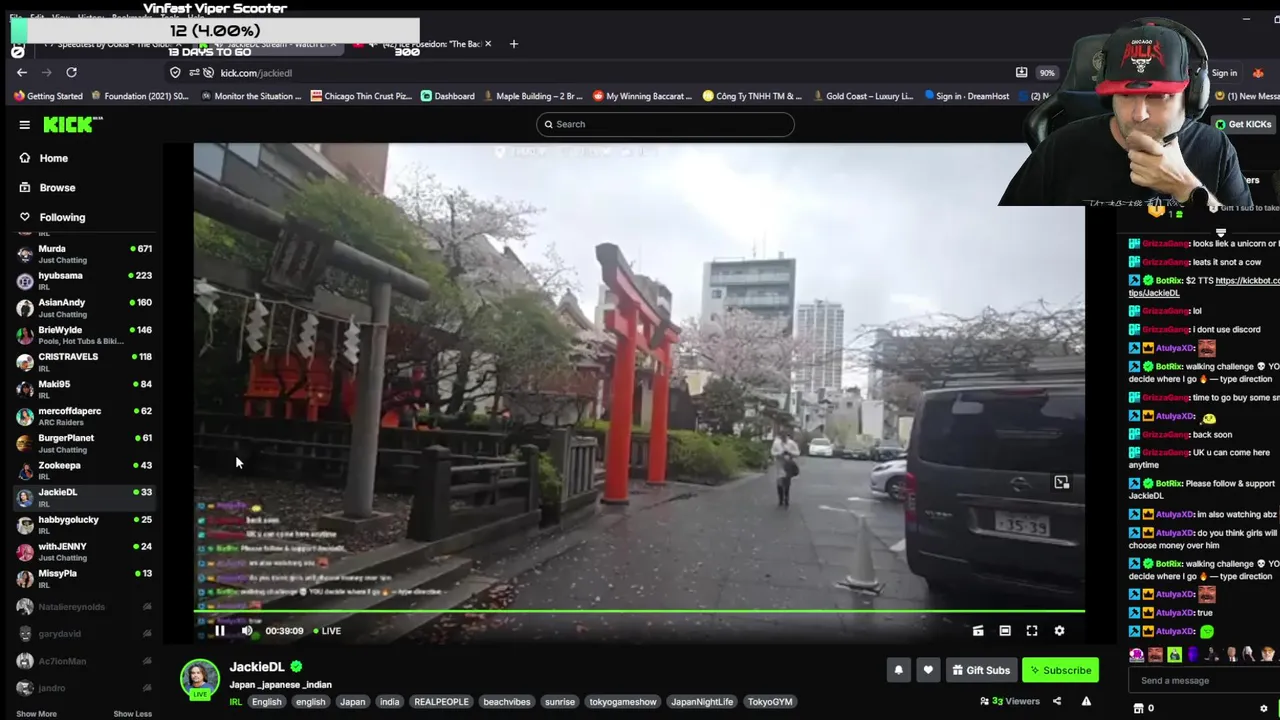Switch to the Ice Poseidon tab
This screenshot has width=1280, height=720.
(x=425, y=44)
